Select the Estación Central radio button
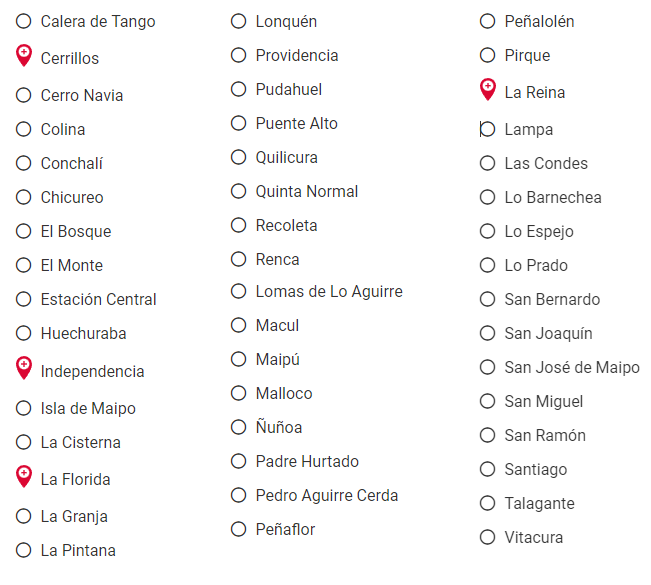 tap(24, 299)
